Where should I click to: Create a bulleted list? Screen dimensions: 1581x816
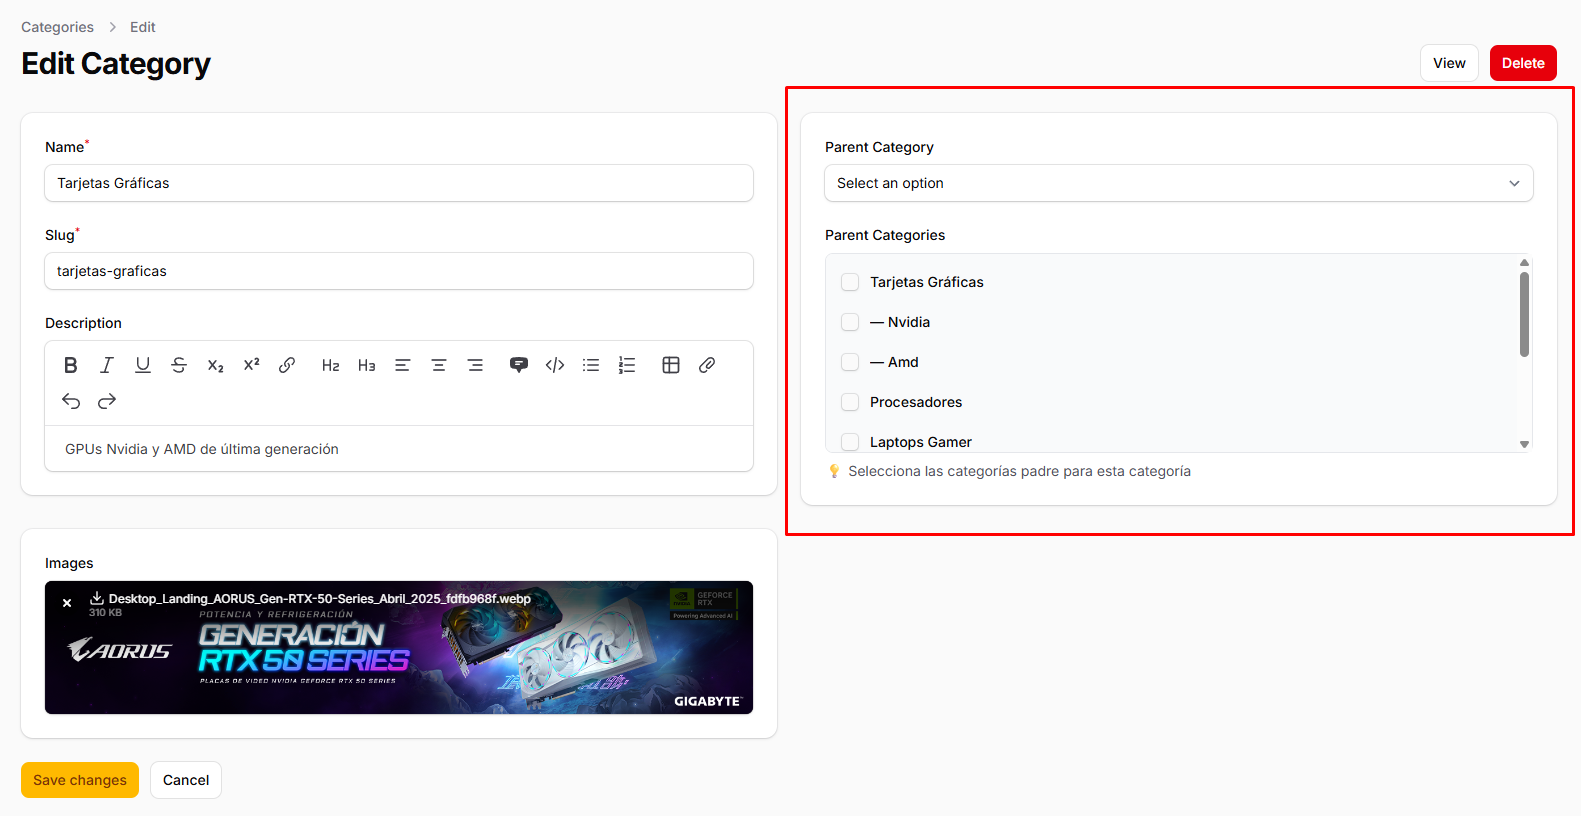591,365
